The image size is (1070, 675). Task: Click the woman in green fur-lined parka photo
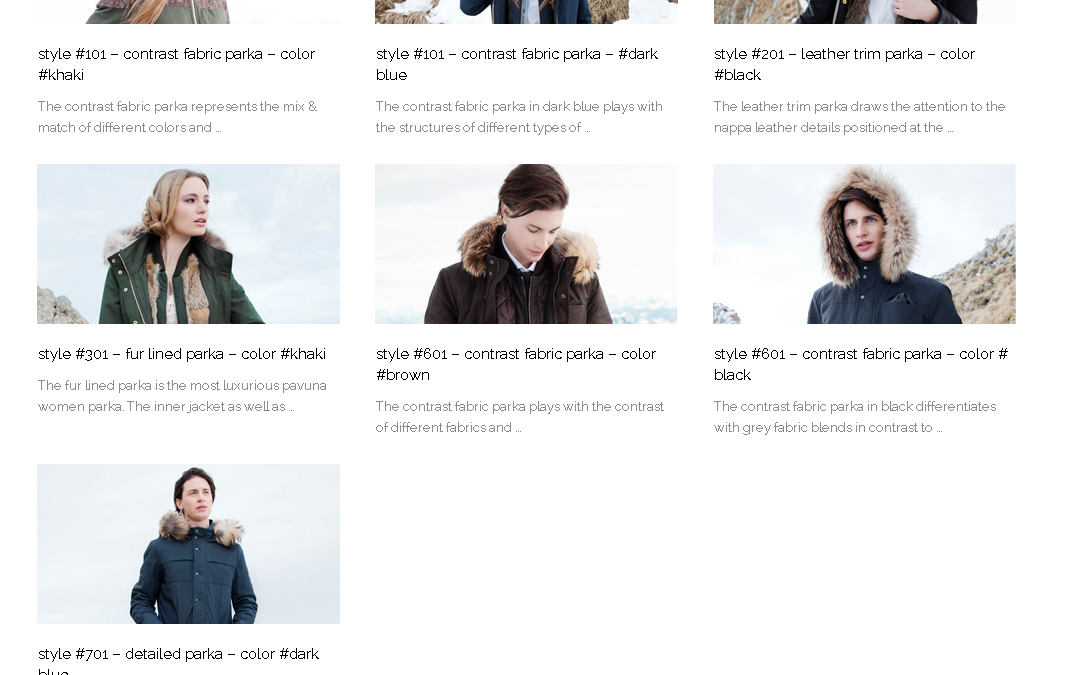point(188,244)
